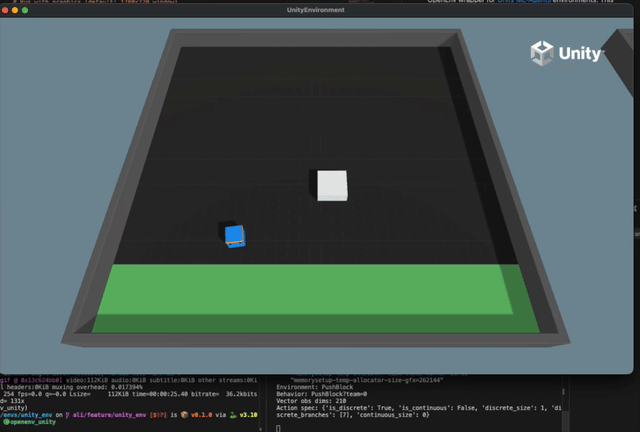The height and width of the screenshot is (432, 640).
Task: Click the 'muxing overhead: 0.017394%' text
Action: [x=97, y=387]
